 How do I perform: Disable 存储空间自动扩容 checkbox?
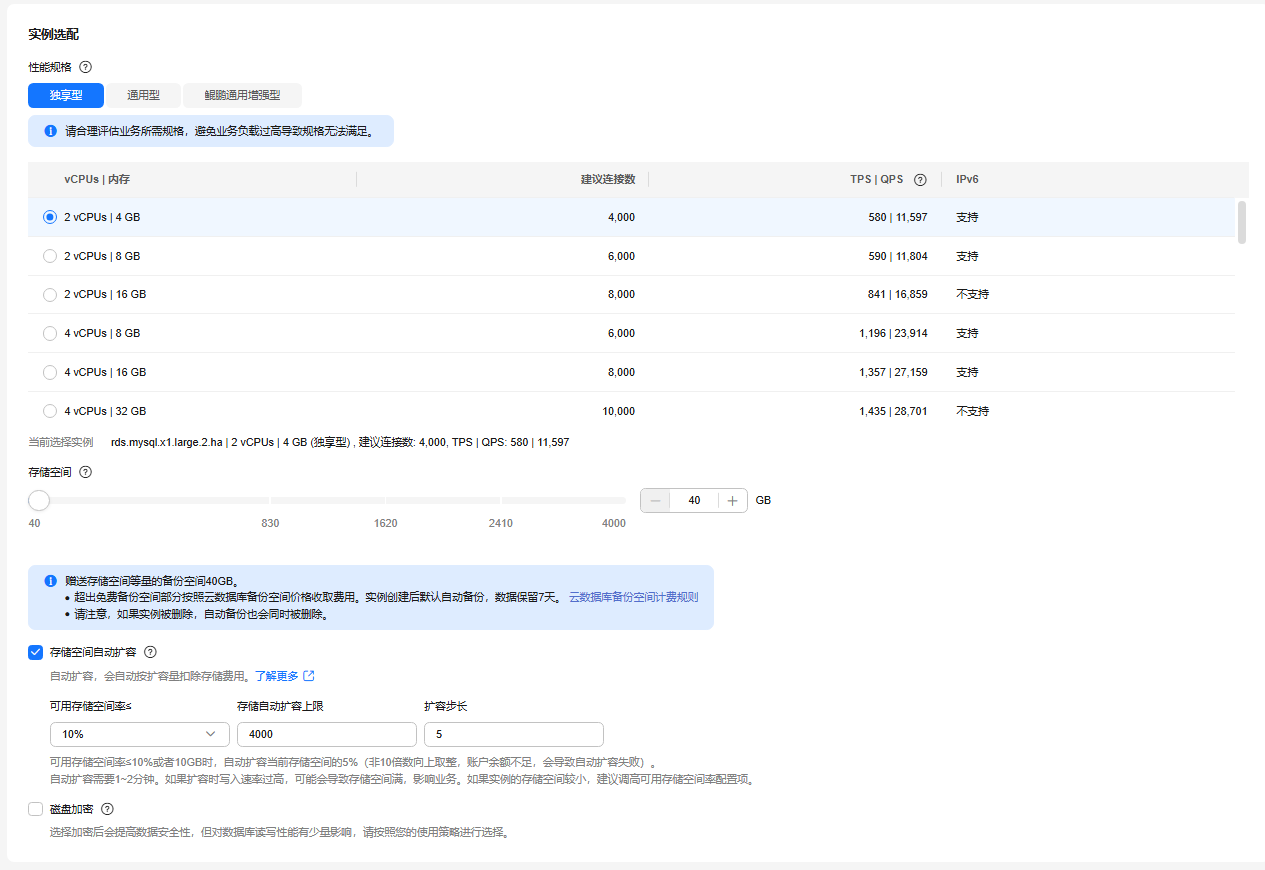(x=36, y=652)
